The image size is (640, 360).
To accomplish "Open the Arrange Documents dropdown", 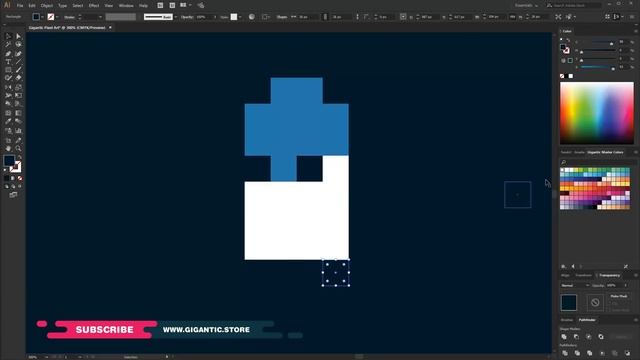I will (x=186, y=5).
